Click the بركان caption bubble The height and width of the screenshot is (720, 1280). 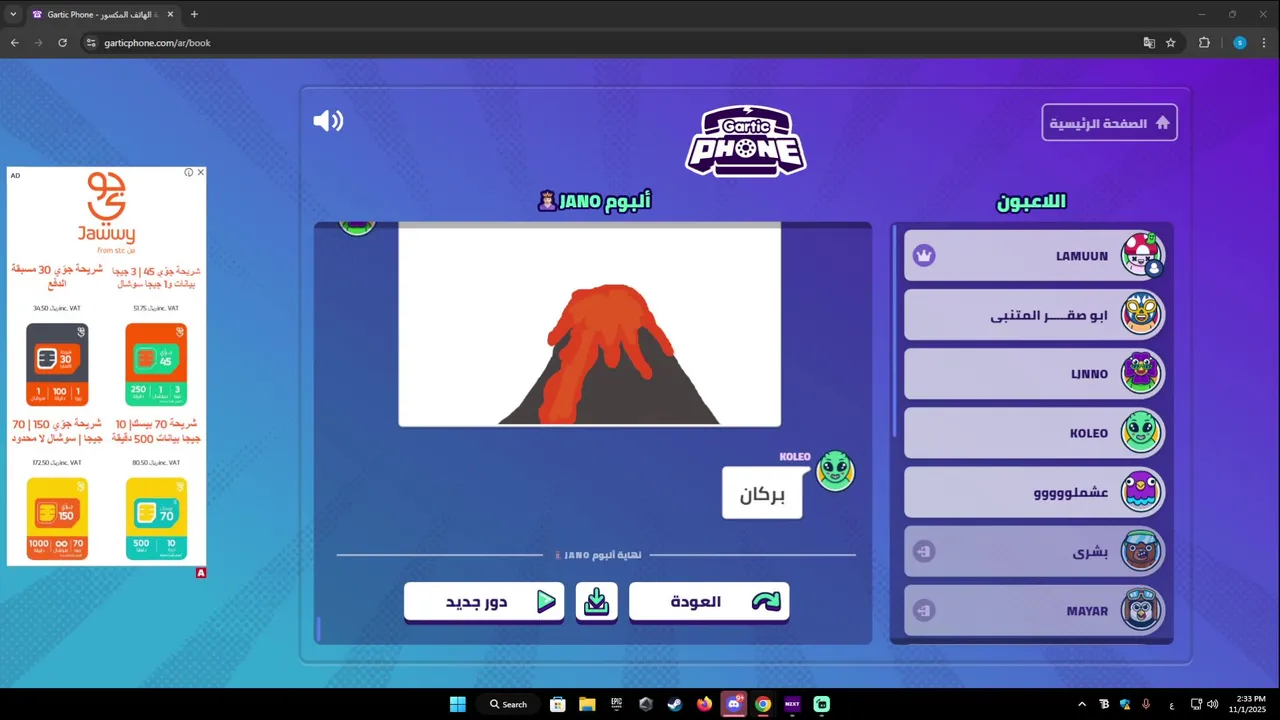pyautogui.click(x=762, y=494)
